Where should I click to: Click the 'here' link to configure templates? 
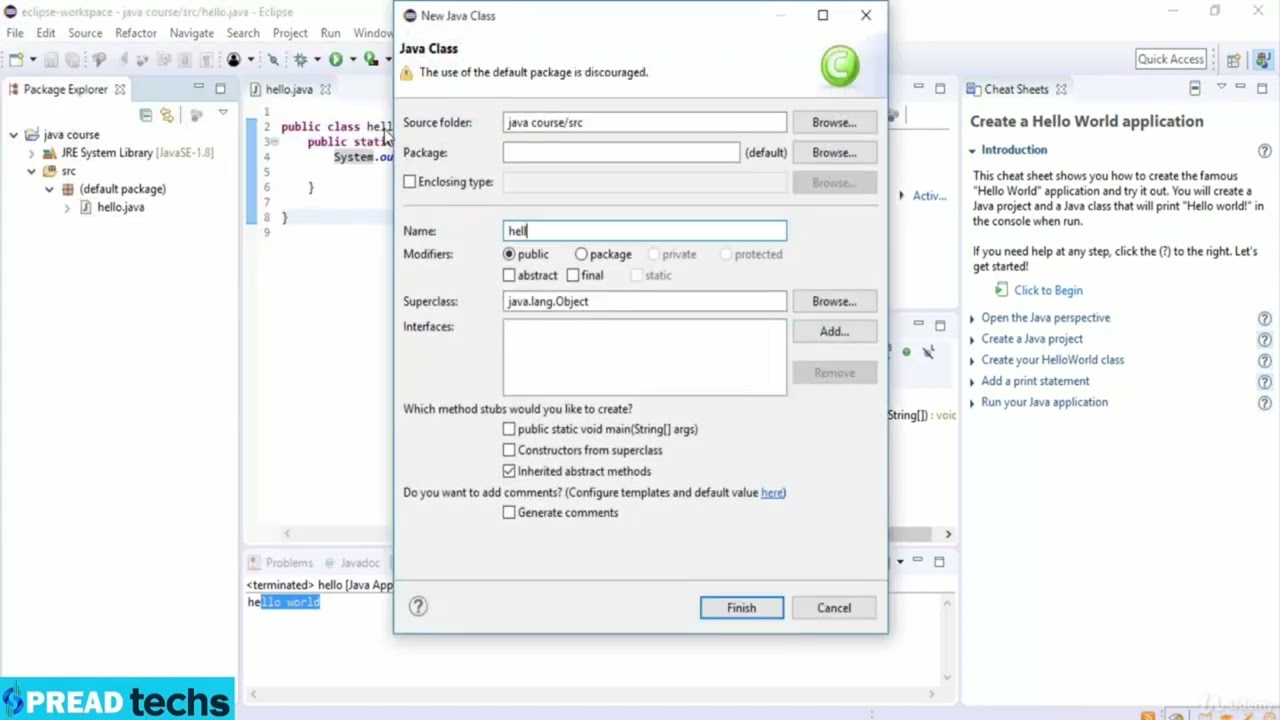pos(772,492)
